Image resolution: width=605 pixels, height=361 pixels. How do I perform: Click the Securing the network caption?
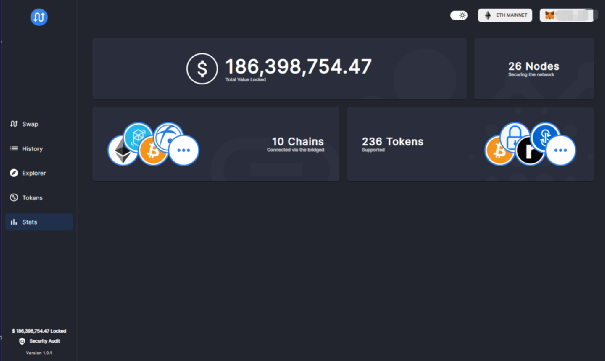pyautogui.click(x=531, y=74)
